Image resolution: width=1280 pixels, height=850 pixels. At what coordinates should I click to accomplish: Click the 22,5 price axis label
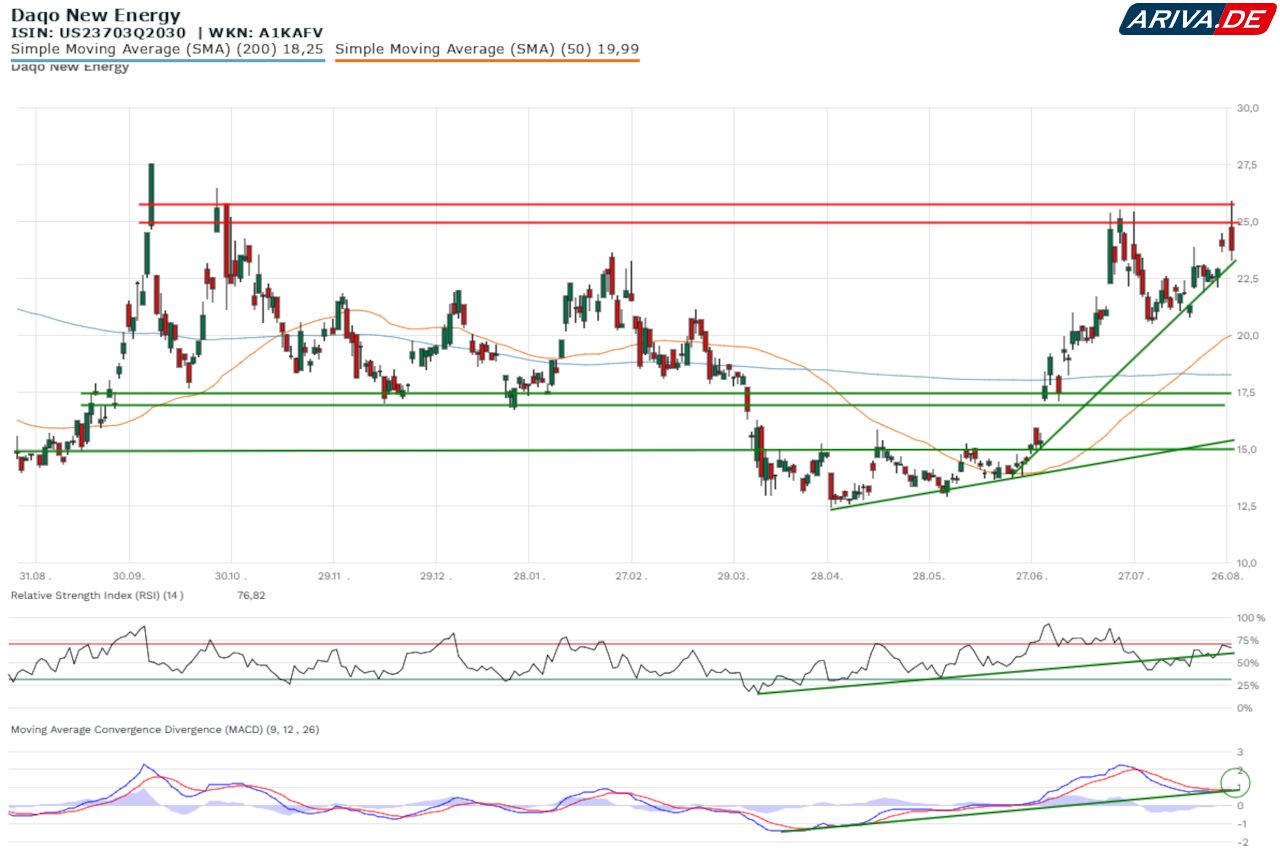tap(1246, 279)
